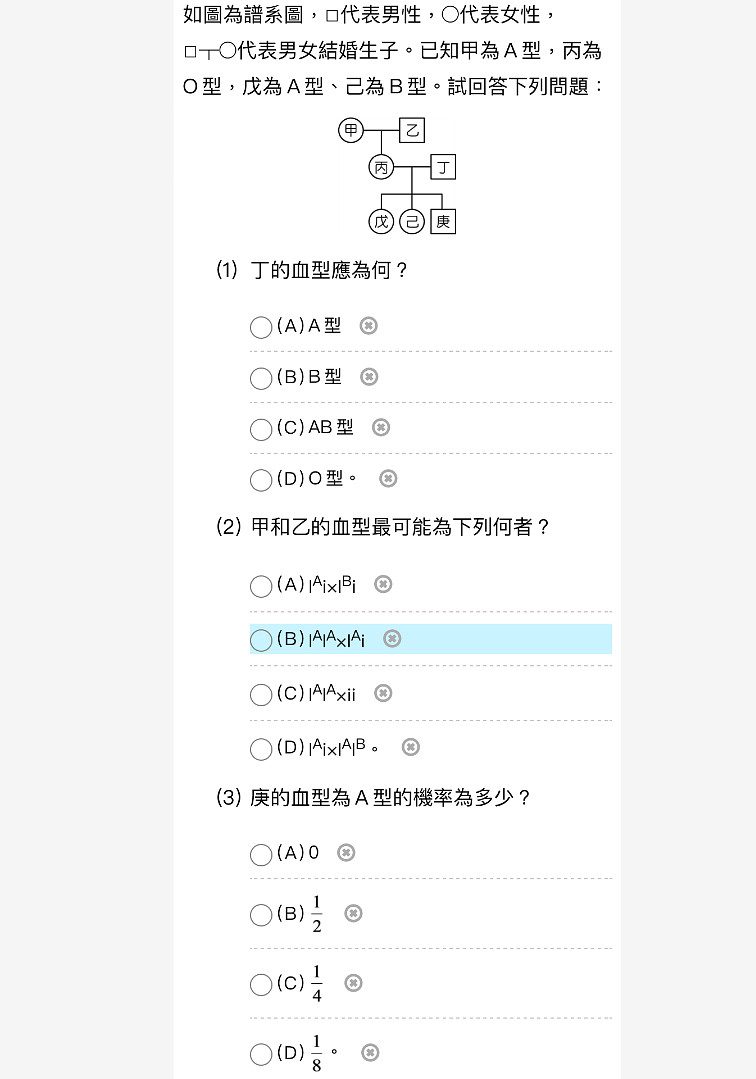Select question 3 answer (B) 1/2

261,915
